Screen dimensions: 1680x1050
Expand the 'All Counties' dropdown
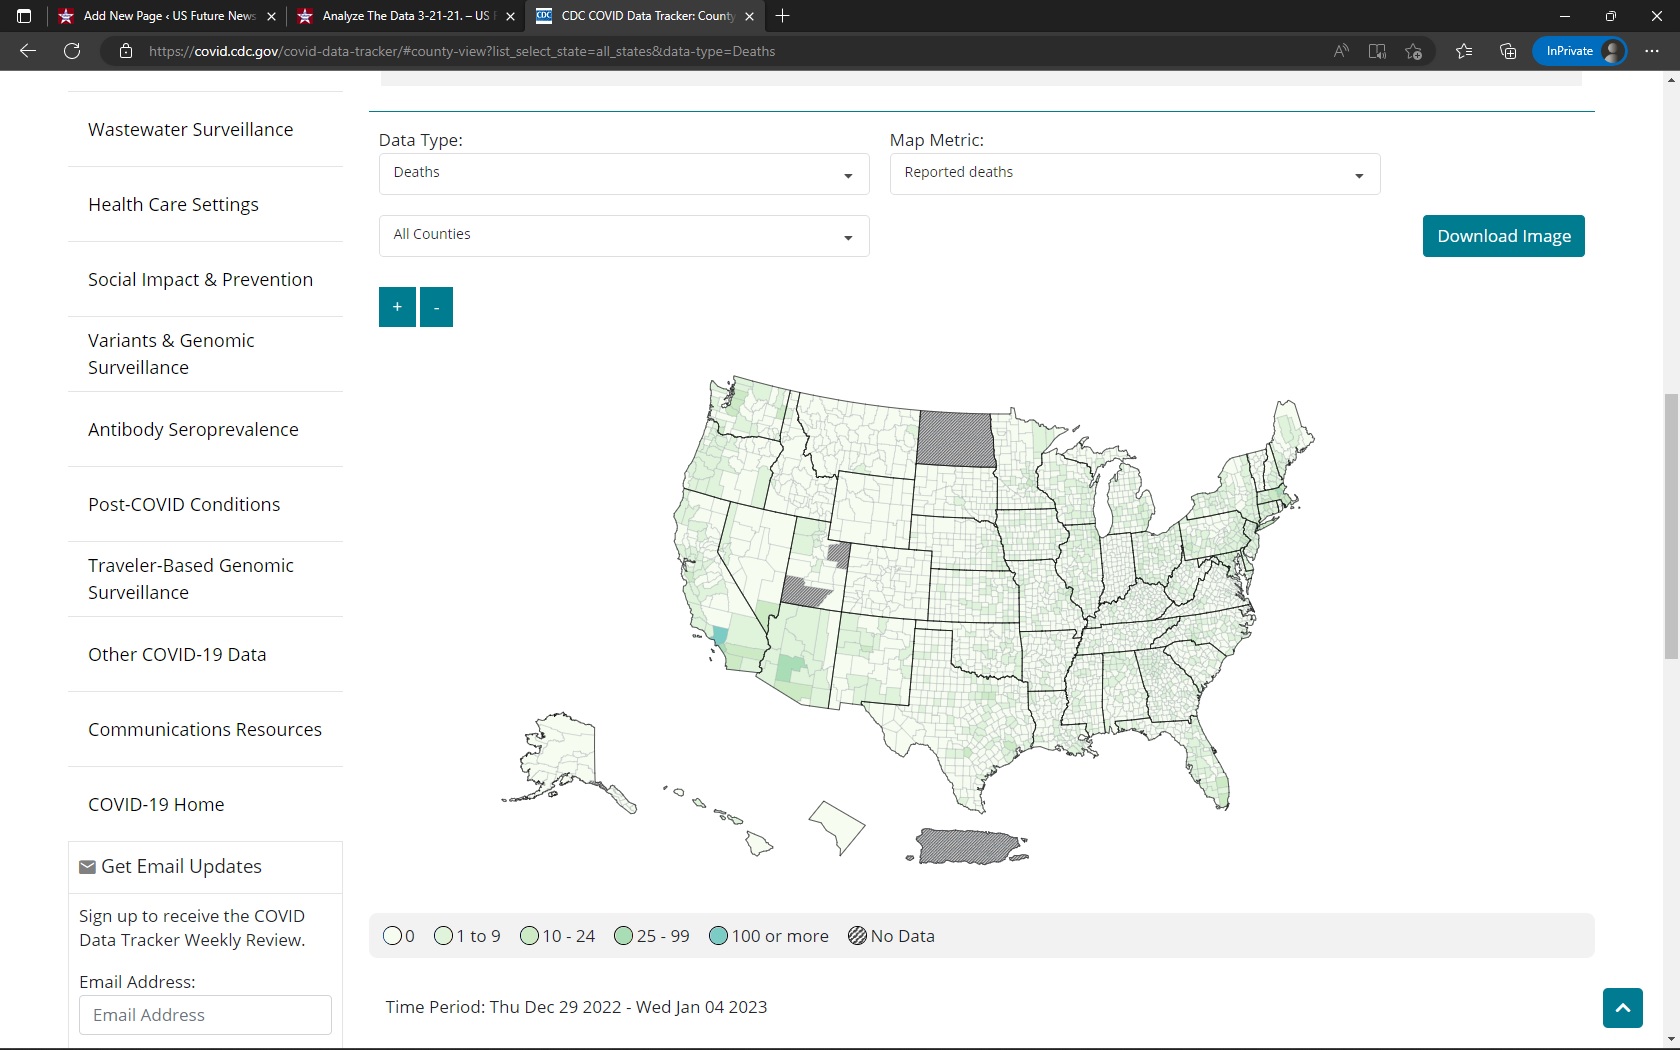[624, 236]
